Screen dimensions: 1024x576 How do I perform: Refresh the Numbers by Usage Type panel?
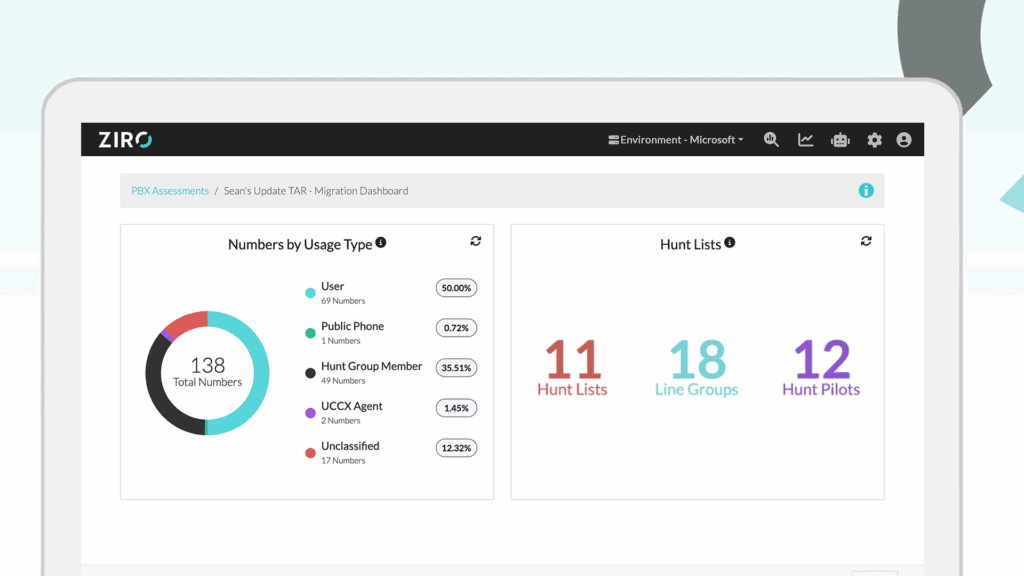point(476,241)
